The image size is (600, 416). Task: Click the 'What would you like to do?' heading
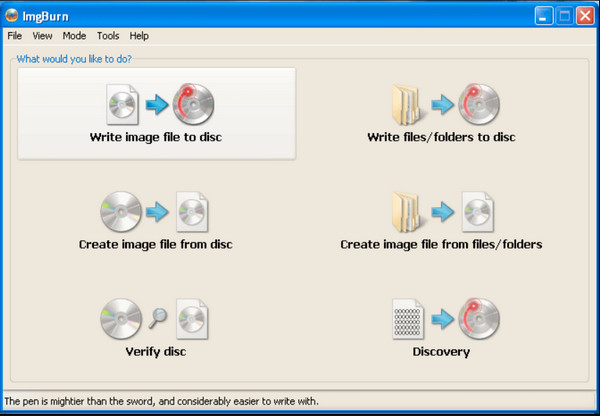(74, 59)
